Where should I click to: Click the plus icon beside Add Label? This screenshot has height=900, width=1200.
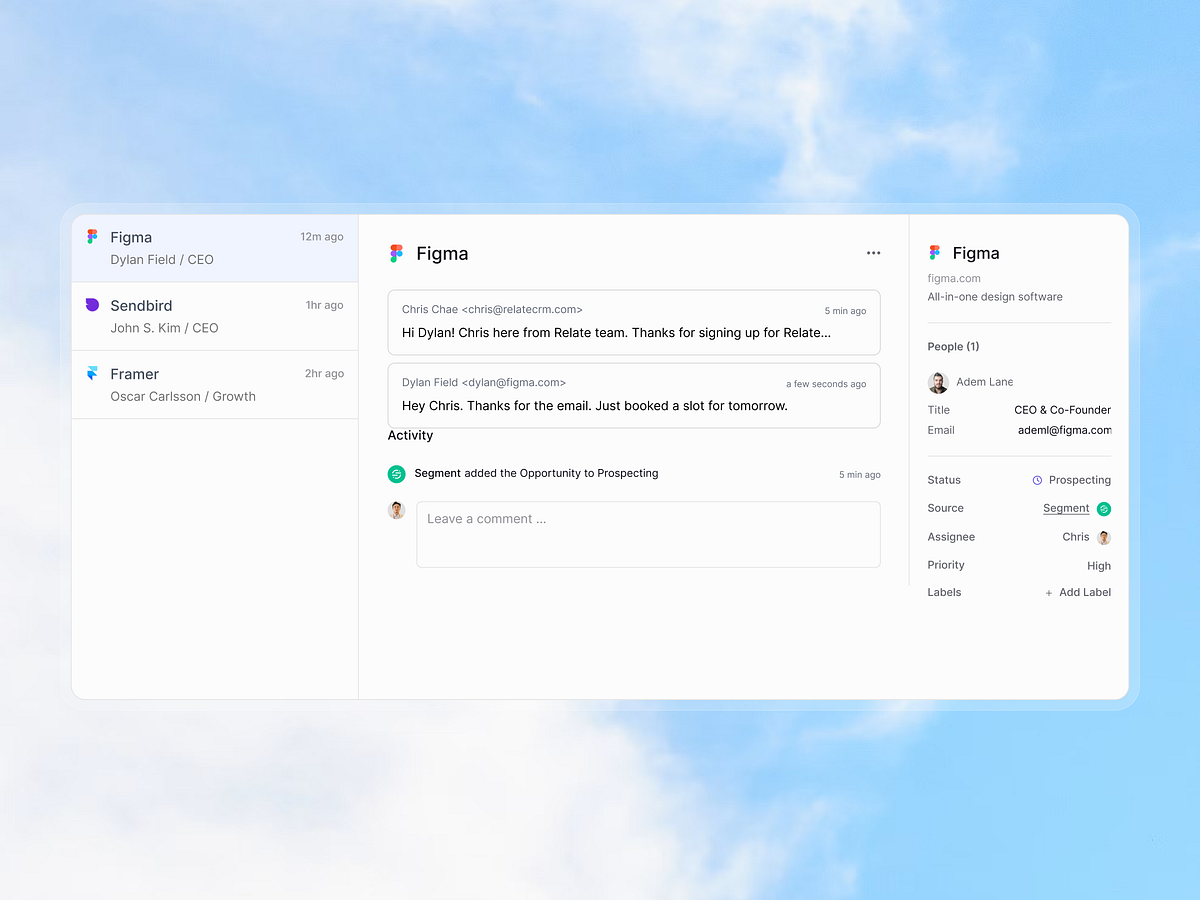pos(1049,593)
